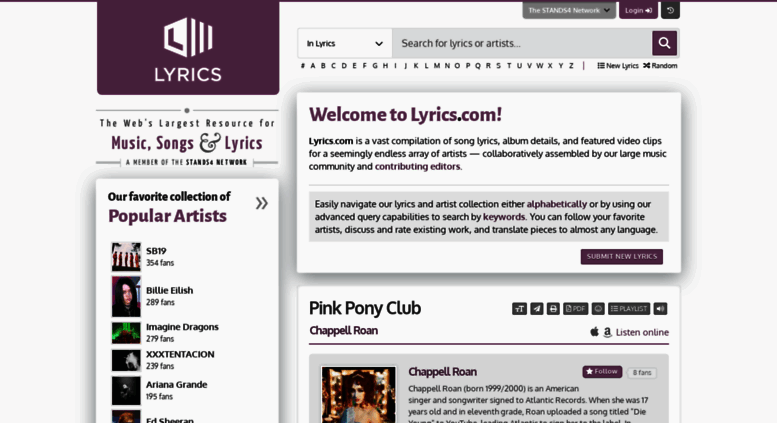Click the round icon next to PDF
777x423 pixels.
[x=598, y=309]
